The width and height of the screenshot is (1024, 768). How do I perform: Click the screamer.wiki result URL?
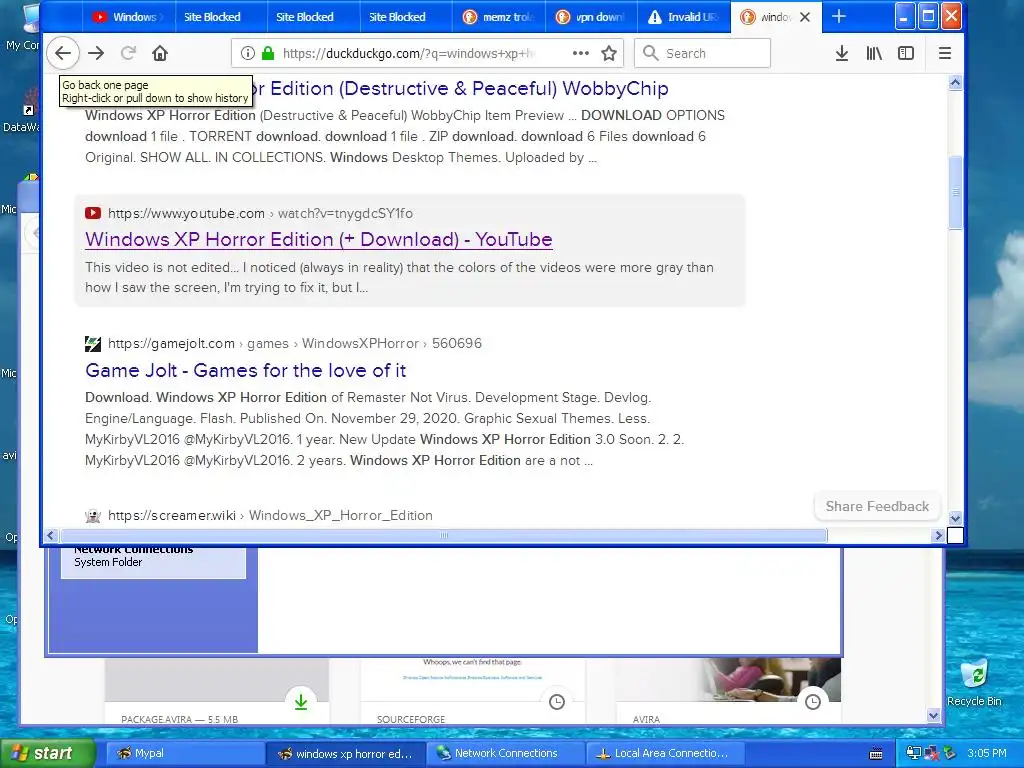tap(270, 515)
